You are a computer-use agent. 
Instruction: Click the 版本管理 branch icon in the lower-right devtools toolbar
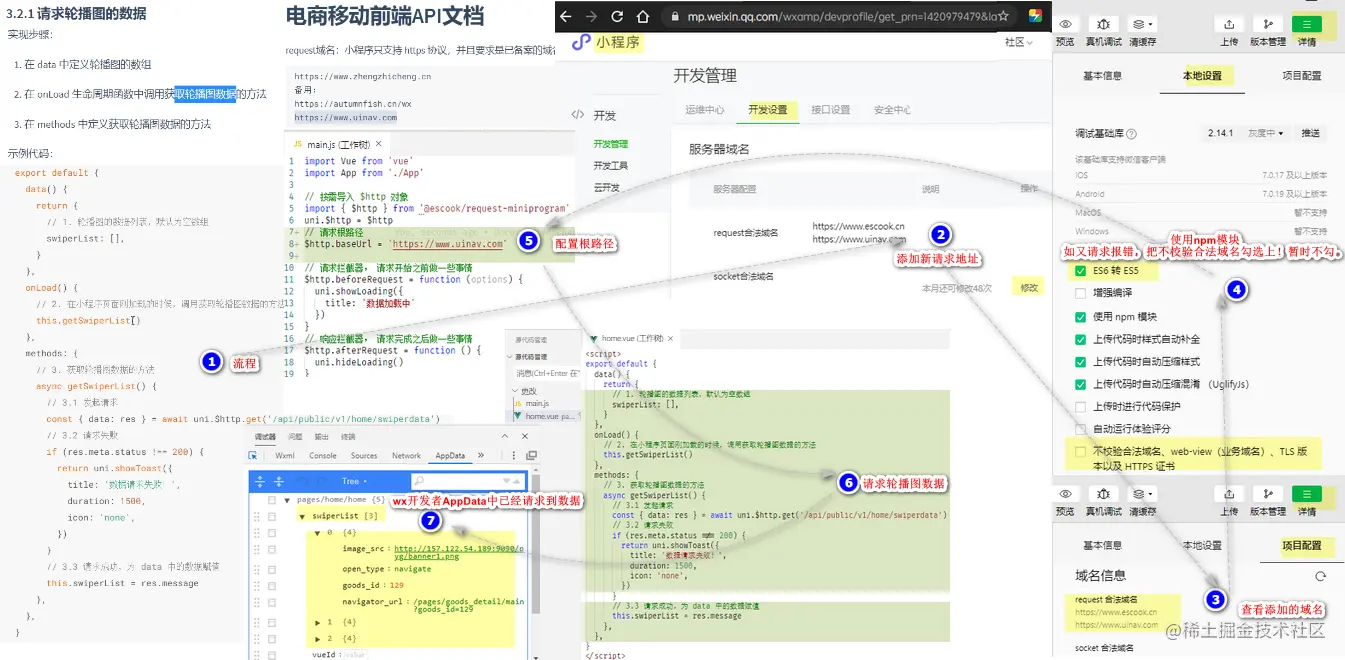(x=1268, y=494)
